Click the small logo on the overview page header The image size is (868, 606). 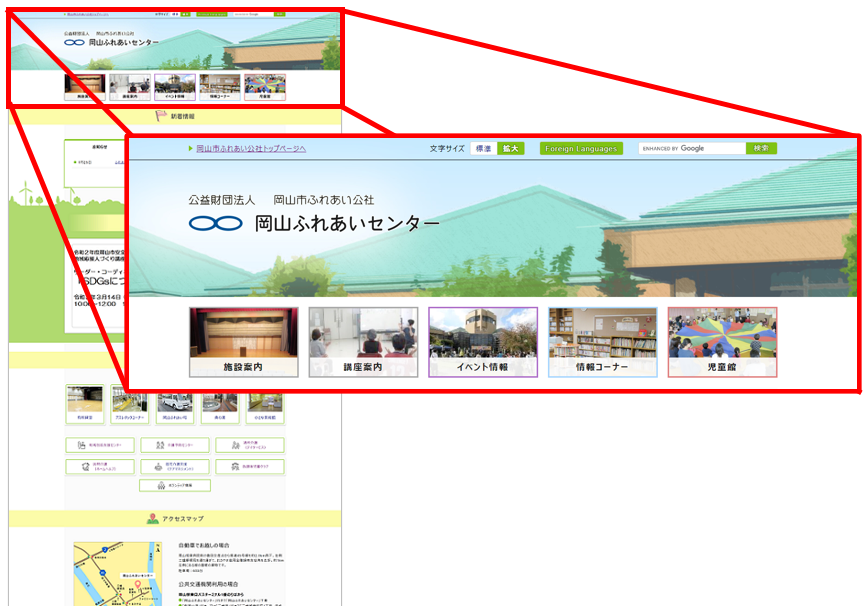(74, 42)
